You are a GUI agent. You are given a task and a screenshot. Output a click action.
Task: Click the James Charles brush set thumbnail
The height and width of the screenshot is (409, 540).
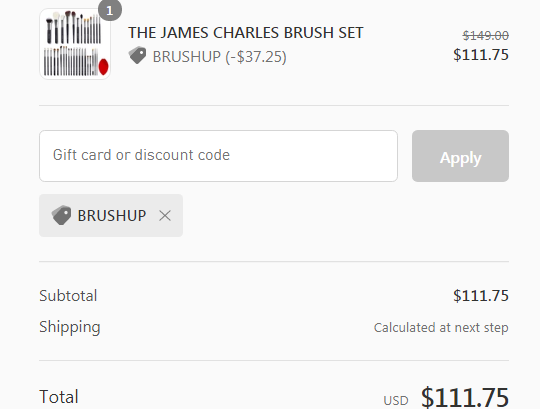[x=75, y=44]
